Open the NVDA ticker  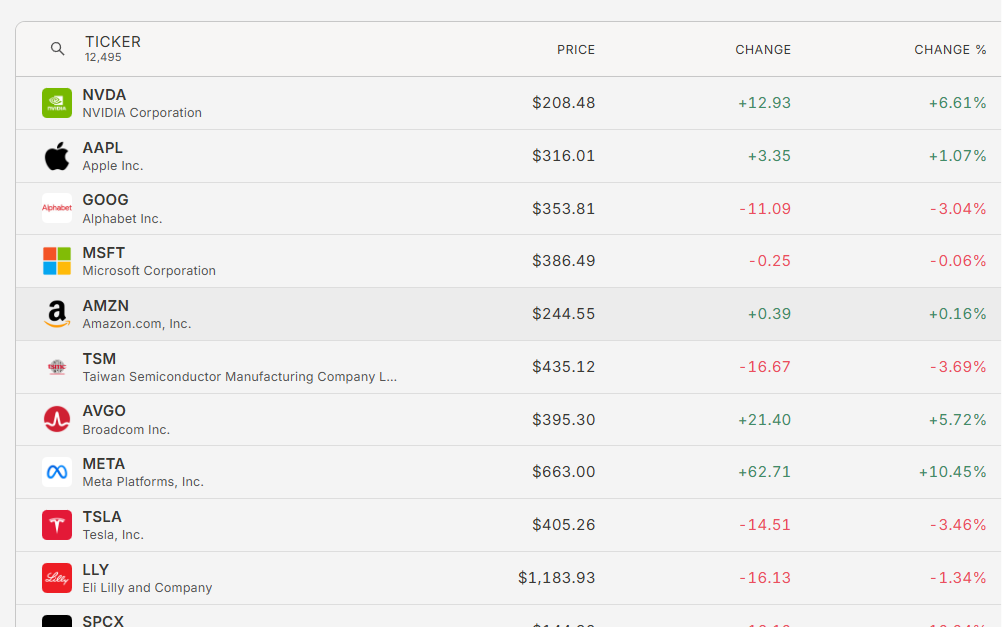104,95
